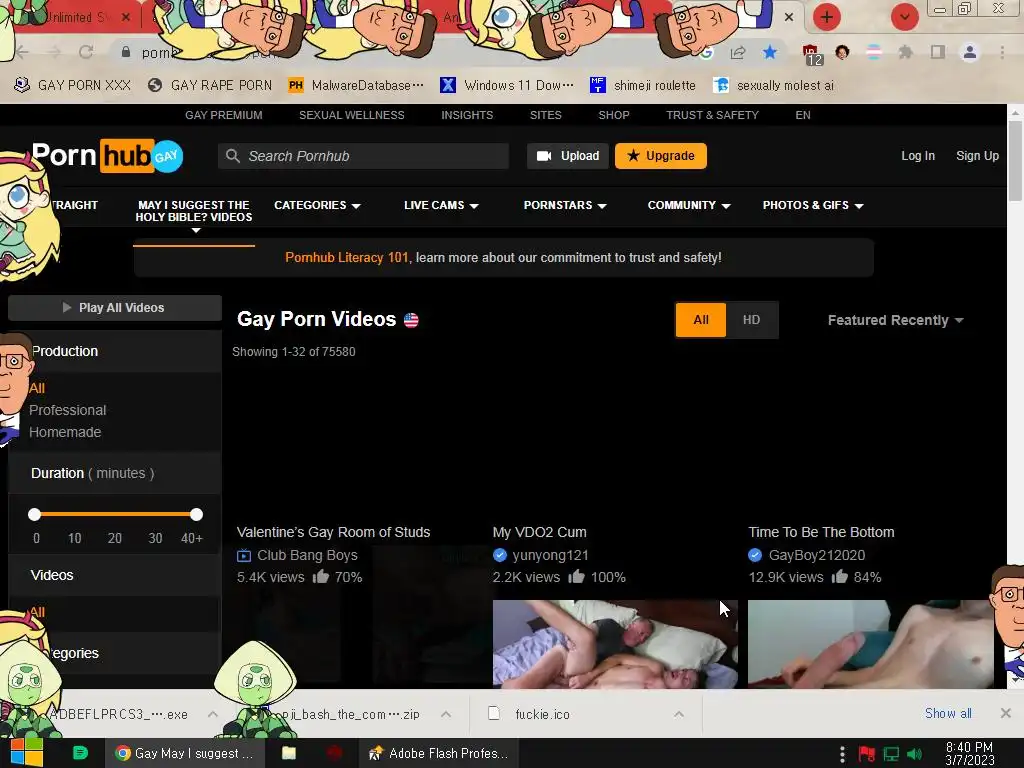Click the US flag icon beside page heading
Viewport: 1024px width, 768px height.
point(411,320)
